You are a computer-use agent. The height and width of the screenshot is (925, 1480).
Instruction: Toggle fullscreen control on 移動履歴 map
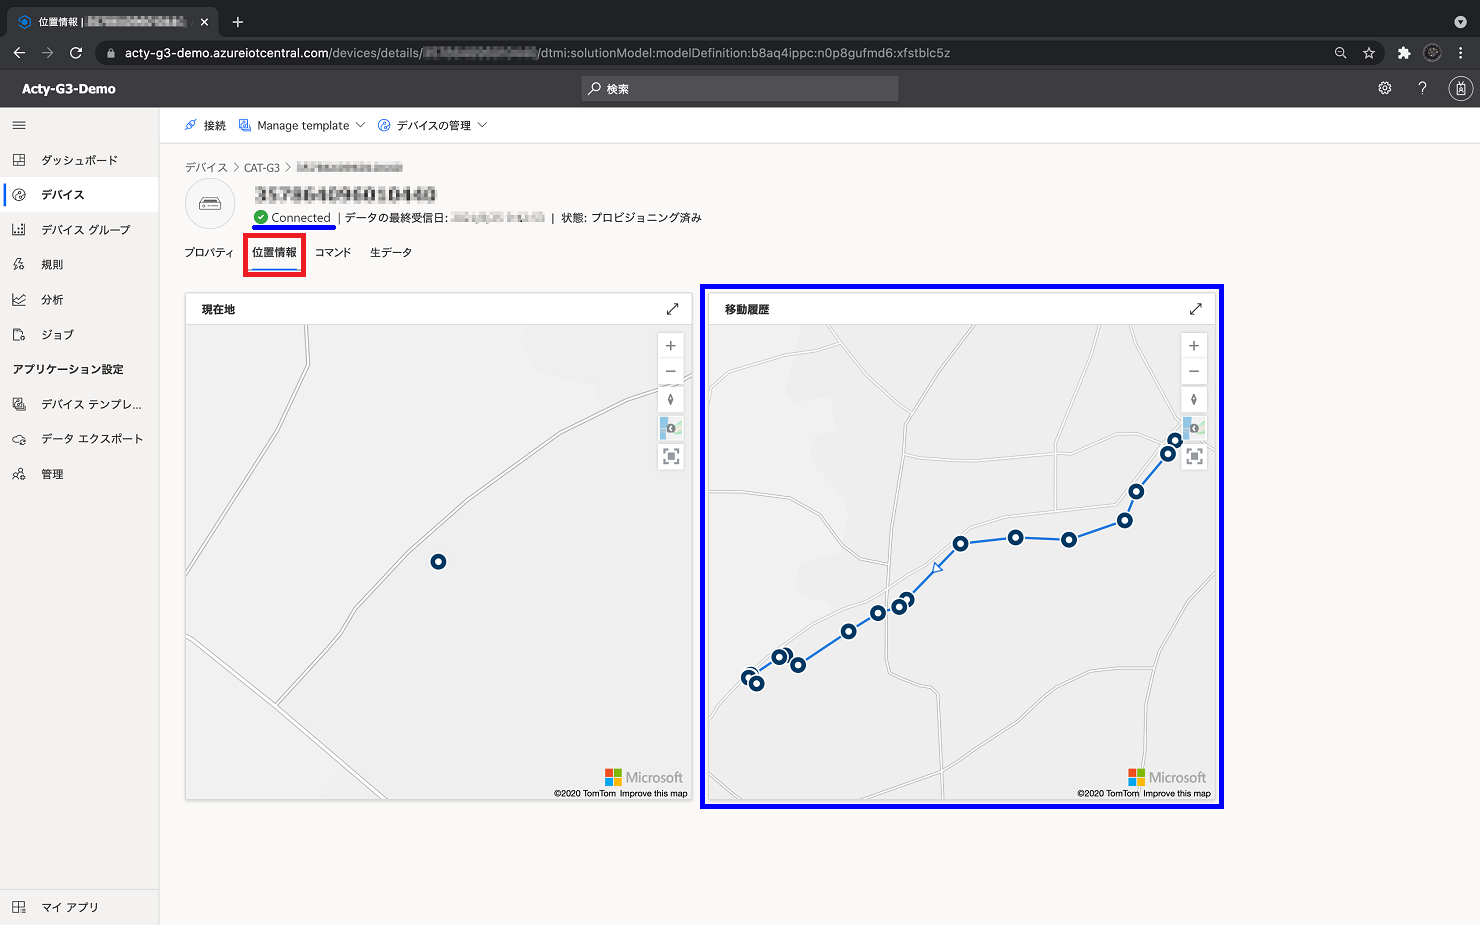1194,456
